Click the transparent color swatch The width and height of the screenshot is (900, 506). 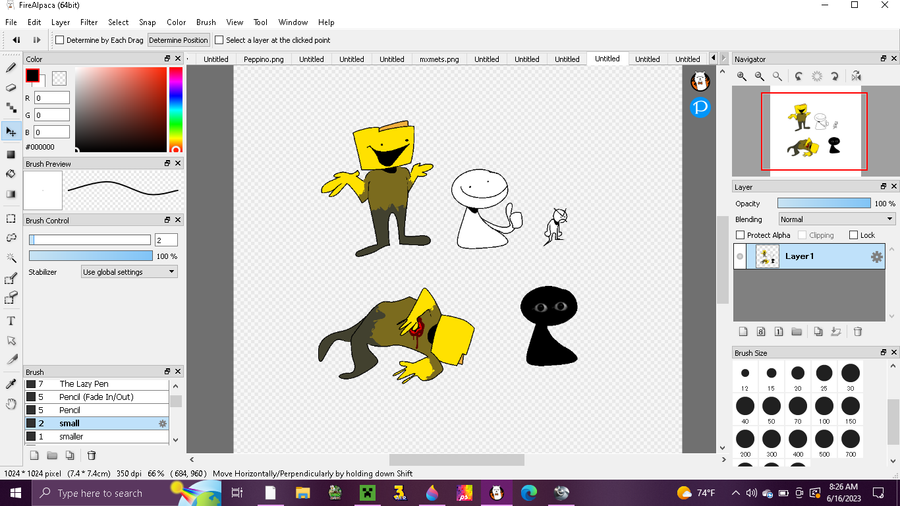[59, 77]
